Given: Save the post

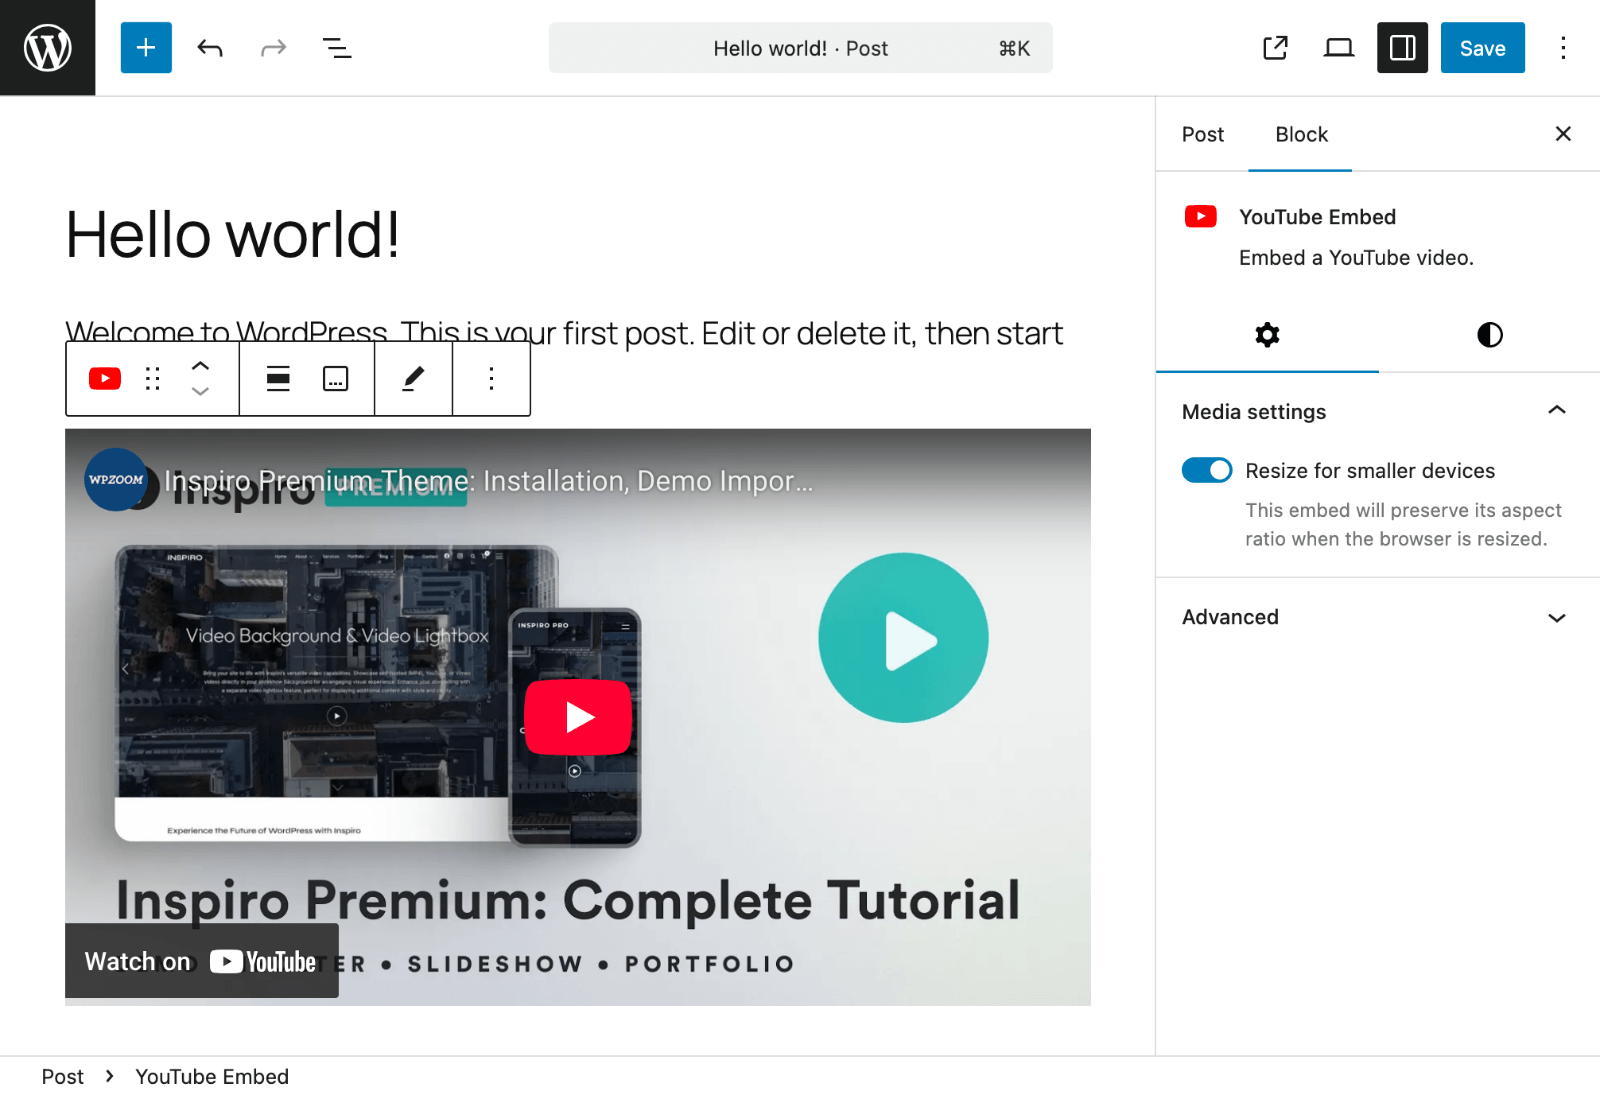Looking at the screenshot, I should pos(1482,47).
